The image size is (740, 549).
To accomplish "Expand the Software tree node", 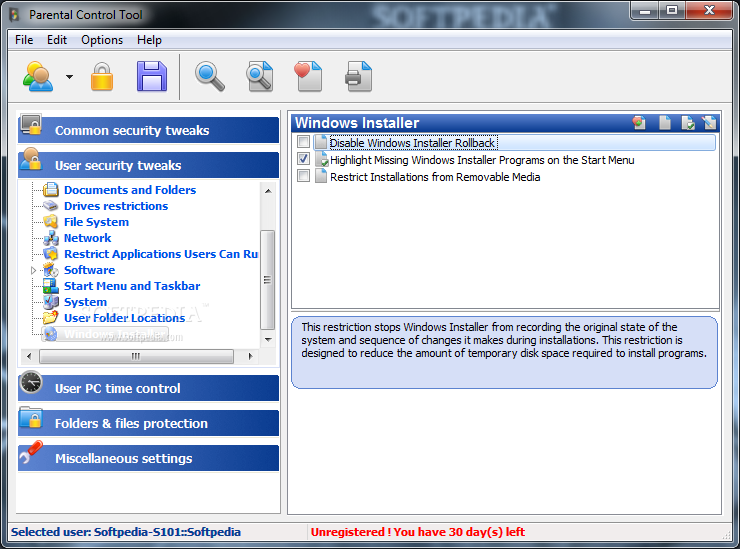I will tap(33, 270).
